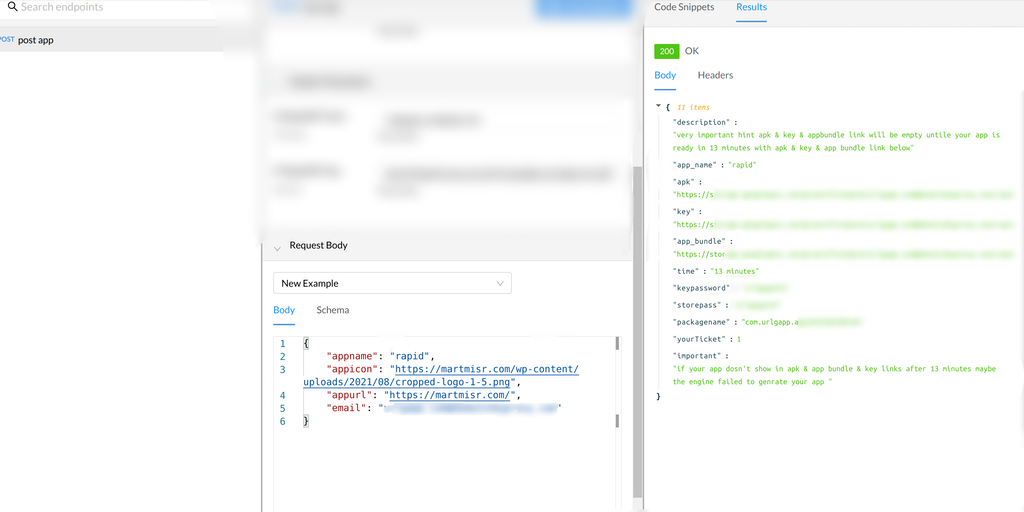The width and height of the screenshot is (1024, 512).
Task: Collapse the Request Body section chevron
Action: click(277, 246)
